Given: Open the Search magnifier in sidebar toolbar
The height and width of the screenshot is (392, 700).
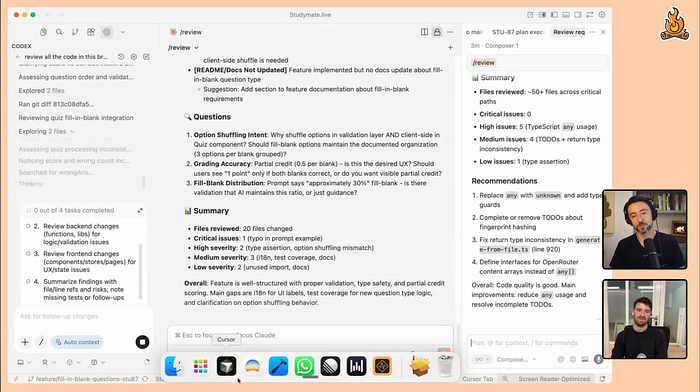Looking at the screenshot, I should pyautogui.click(x=59, y=32).
